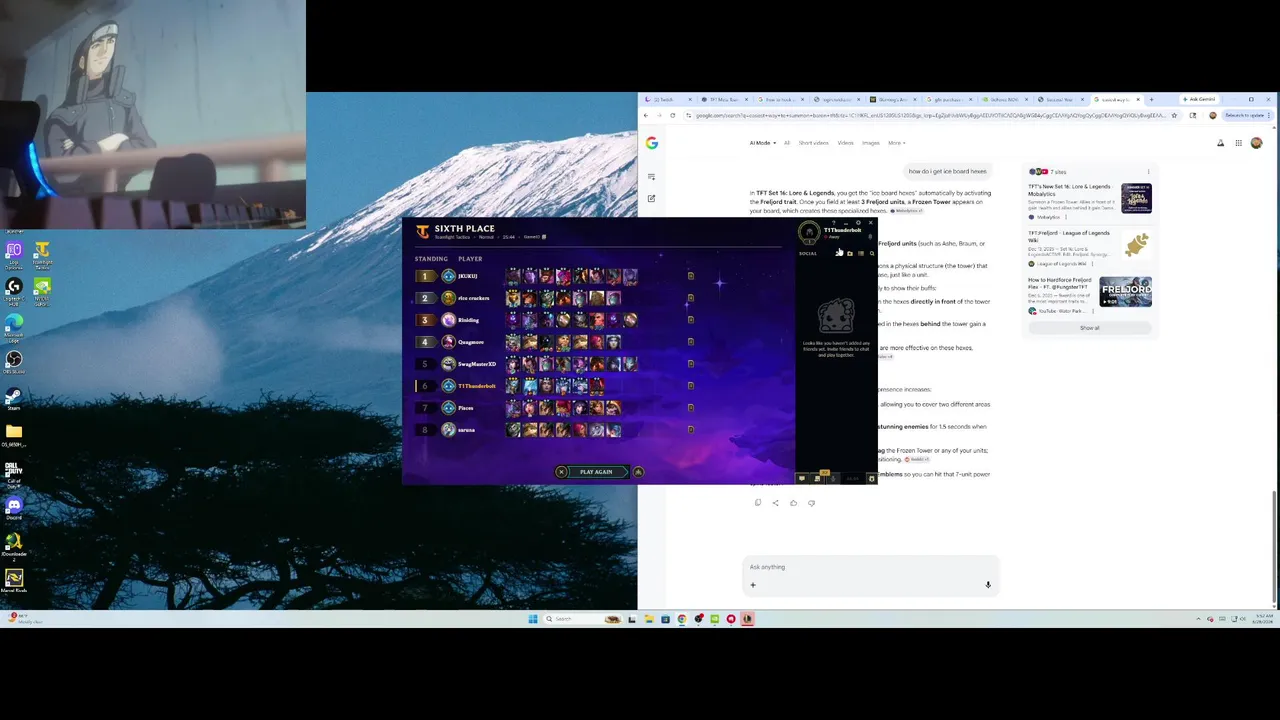Click plus attach icon under Ask anything
Screen dimensions: 1280x720
(753, 585)
